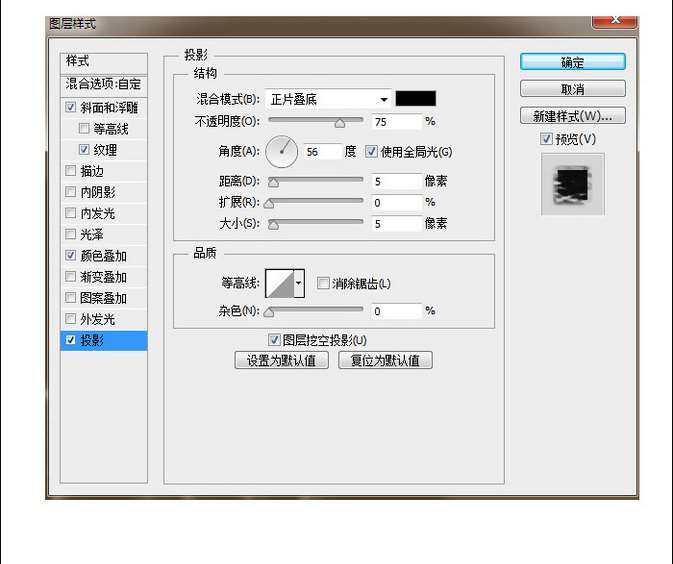Click the angle dial control
Image resolution: width=673 pixels, height=564 pixels.
[x=282, y=152]
